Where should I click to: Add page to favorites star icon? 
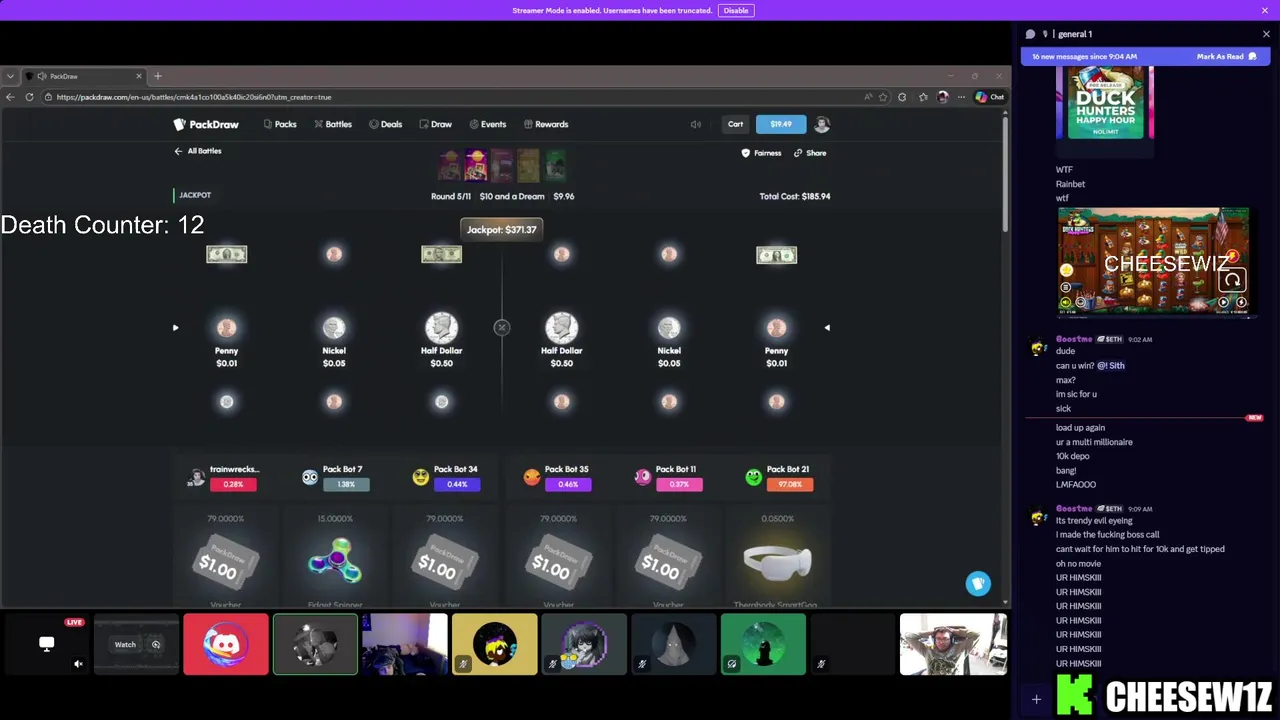883,97
